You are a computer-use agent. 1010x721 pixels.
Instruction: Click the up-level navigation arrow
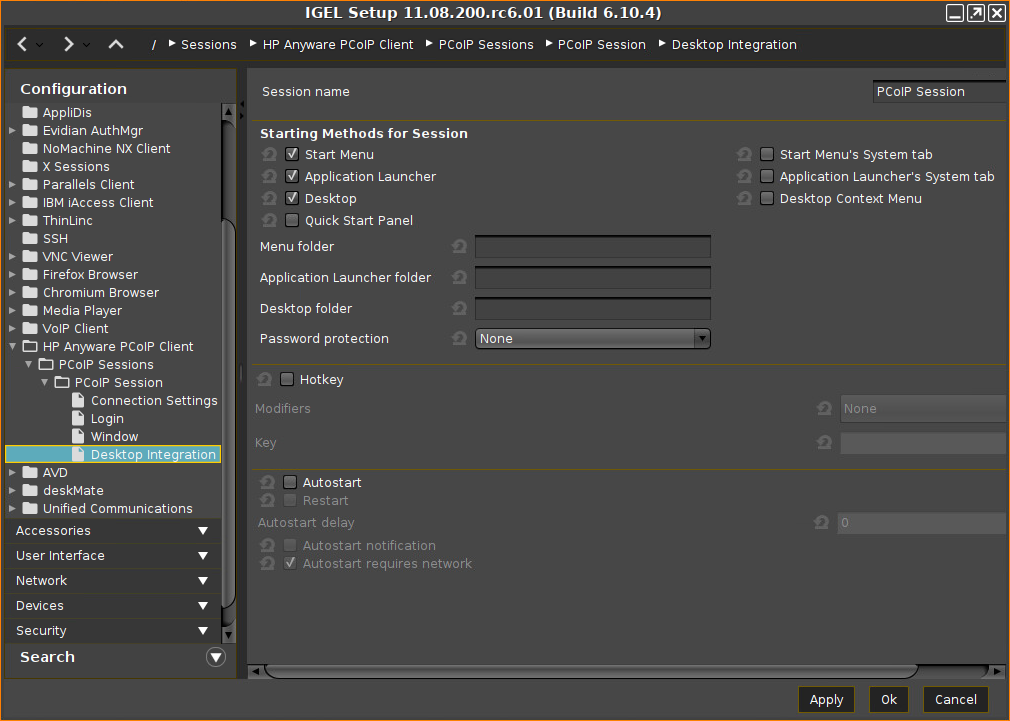(x=116, y=44)
